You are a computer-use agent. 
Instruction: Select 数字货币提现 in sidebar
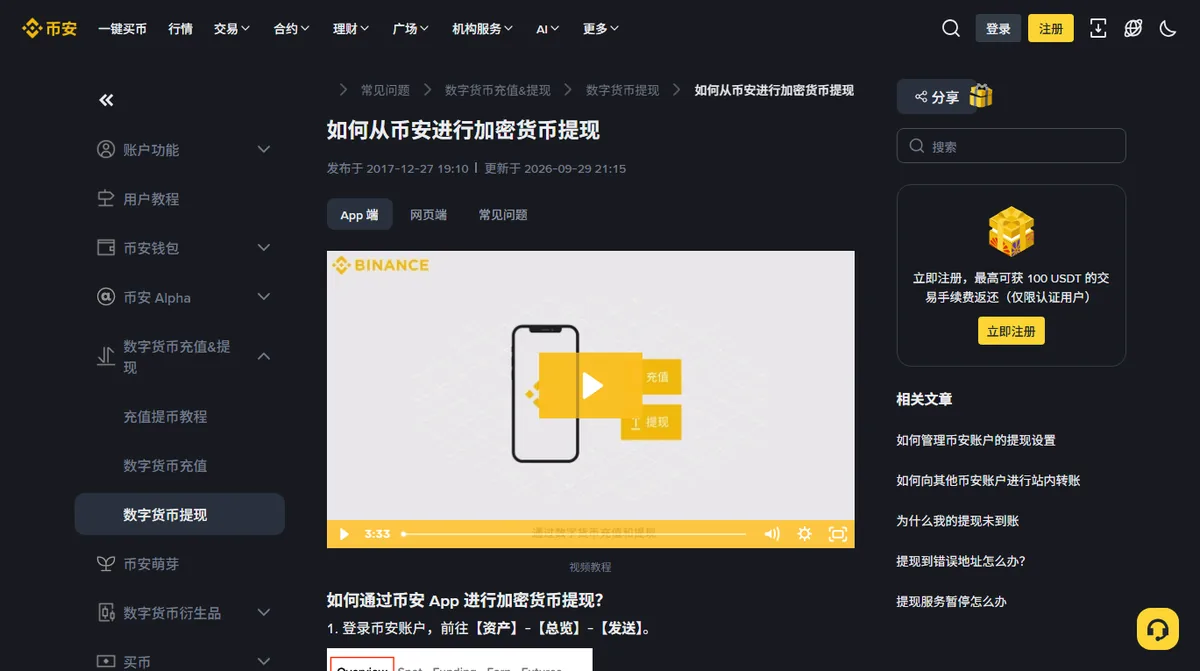[180, 514]
